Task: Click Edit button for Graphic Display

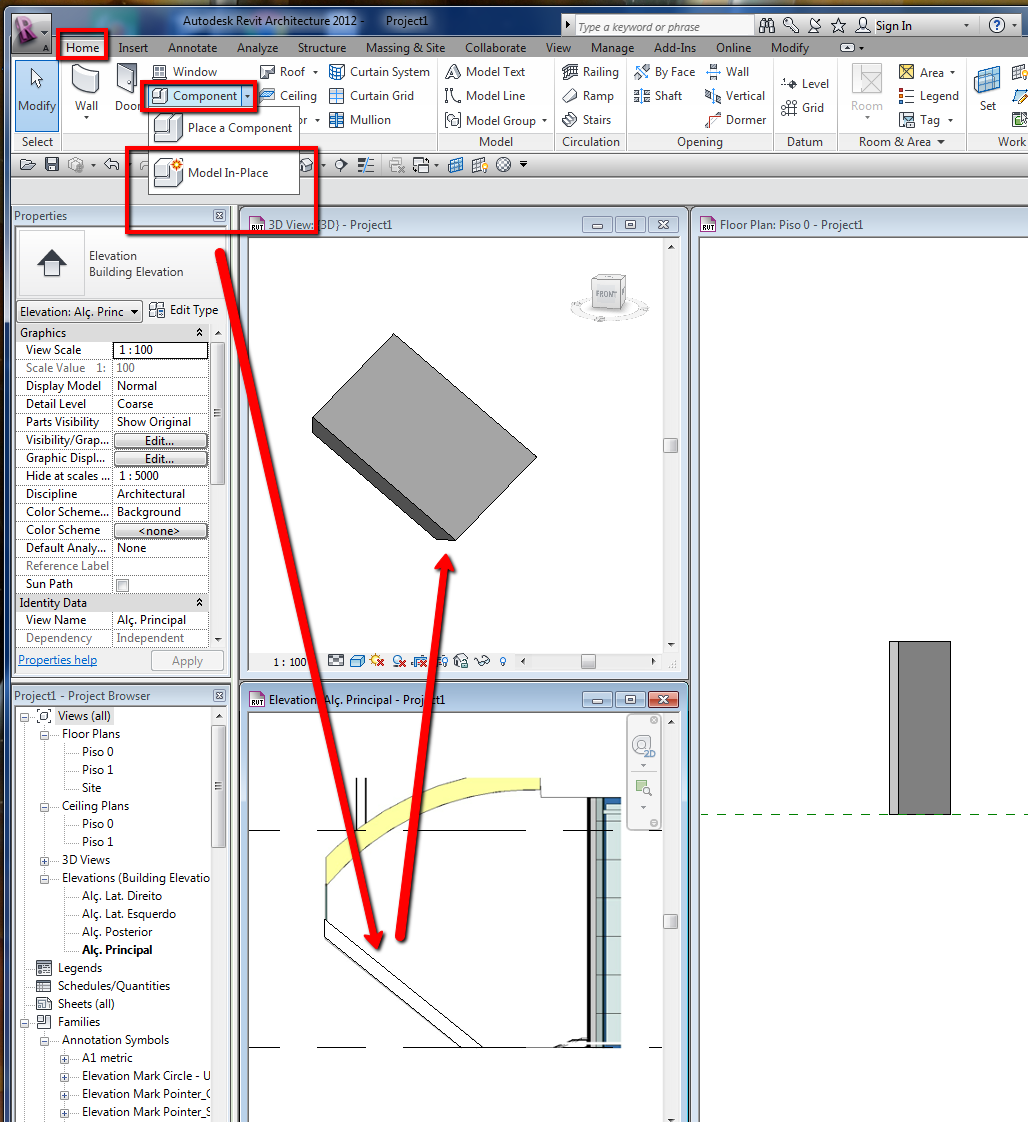Action: (x=160, y=459)
